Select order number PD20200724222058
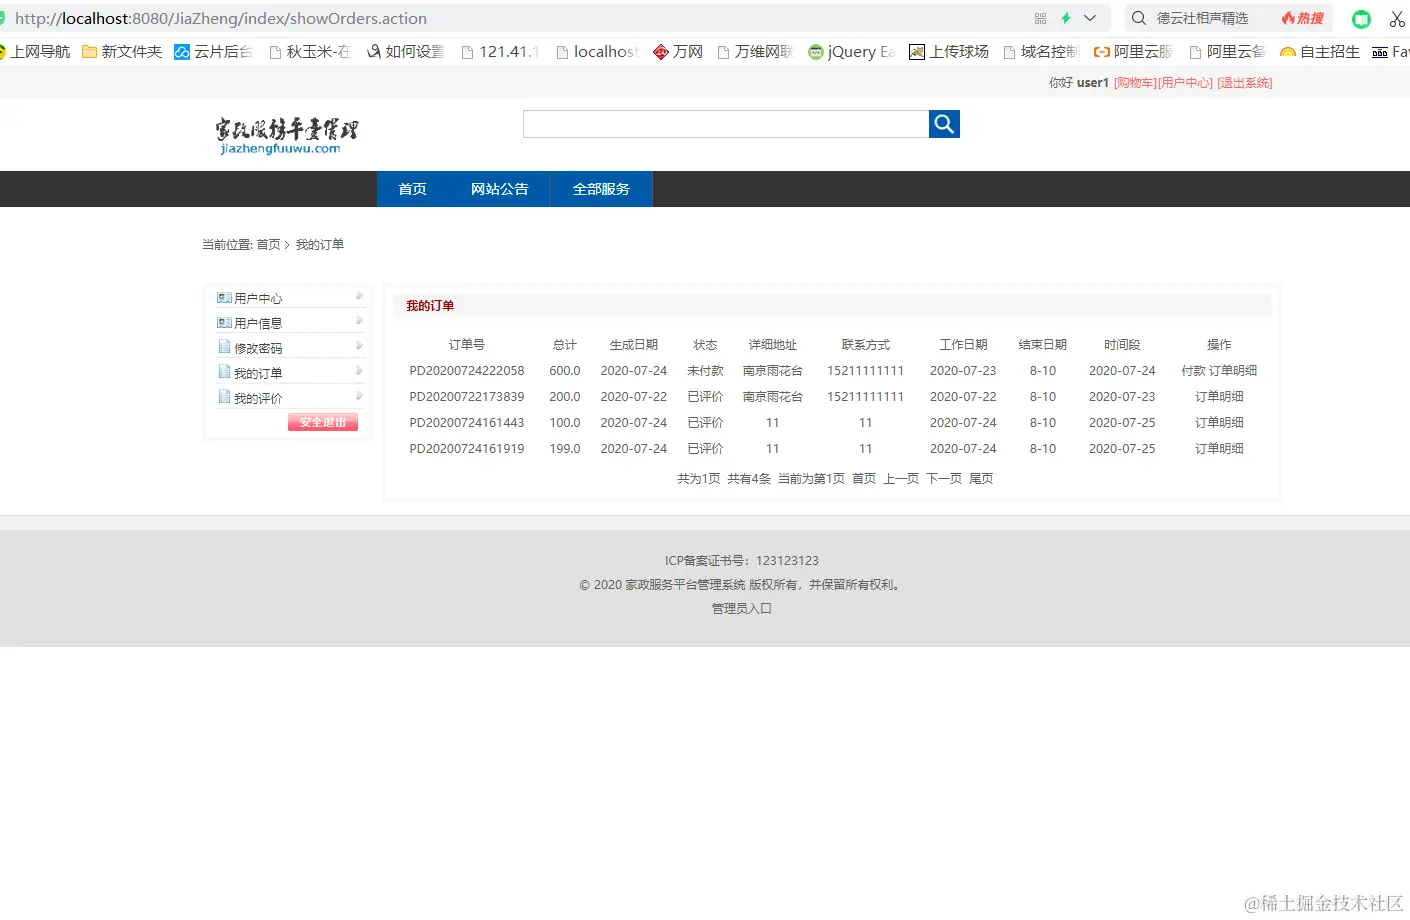Image resolution: width=1410 pixels, height=920 pixels. [x=467, y=371]
